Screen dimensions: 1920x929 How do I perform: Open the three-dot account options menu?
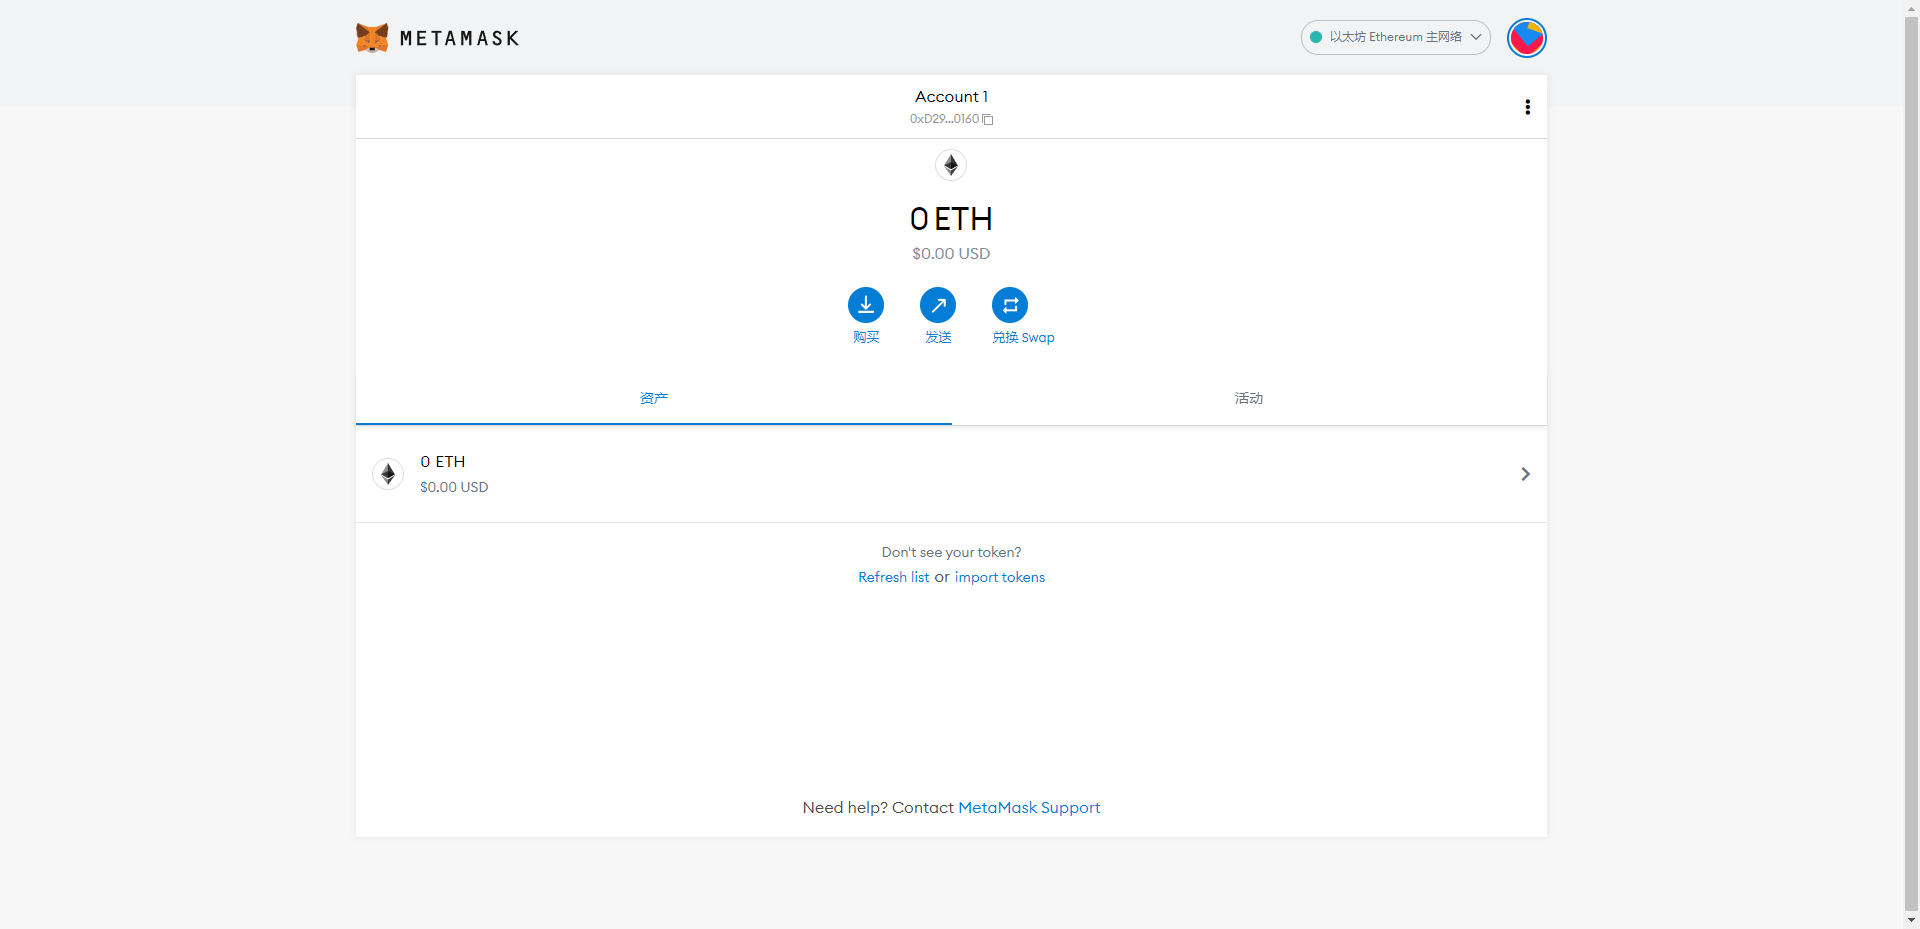click(x=1527, y=107)
